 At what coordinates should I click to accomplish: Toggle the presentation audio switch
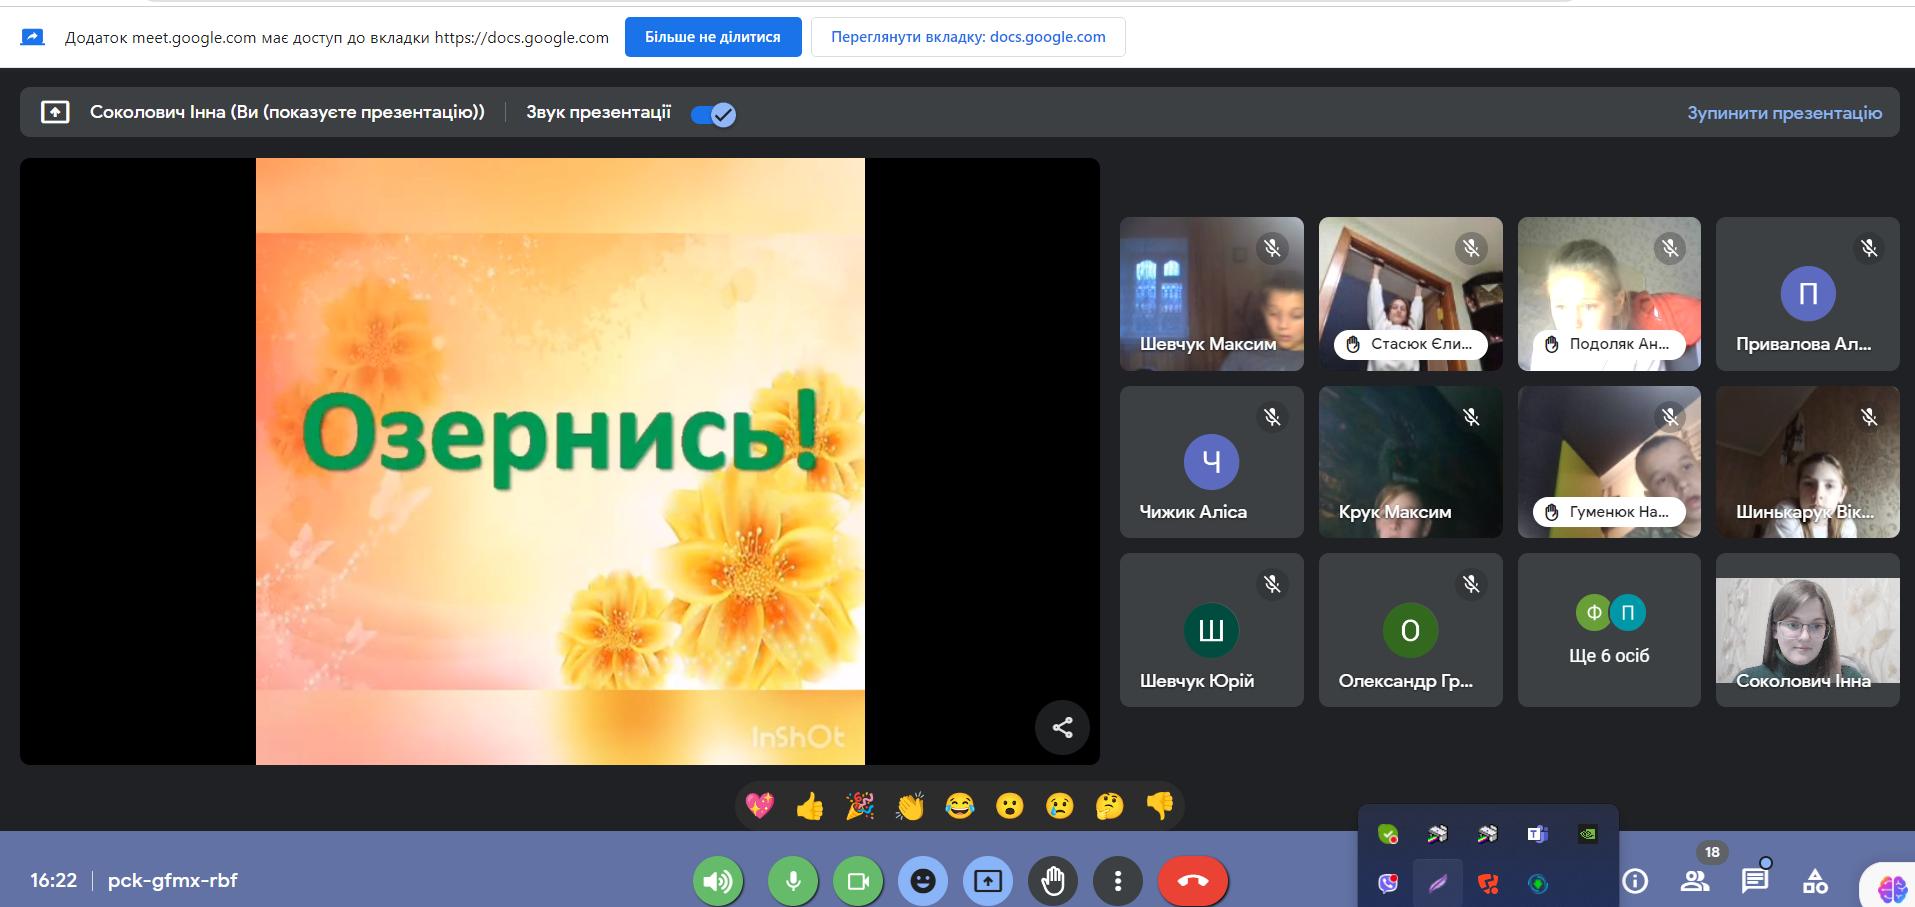[713, 114]
